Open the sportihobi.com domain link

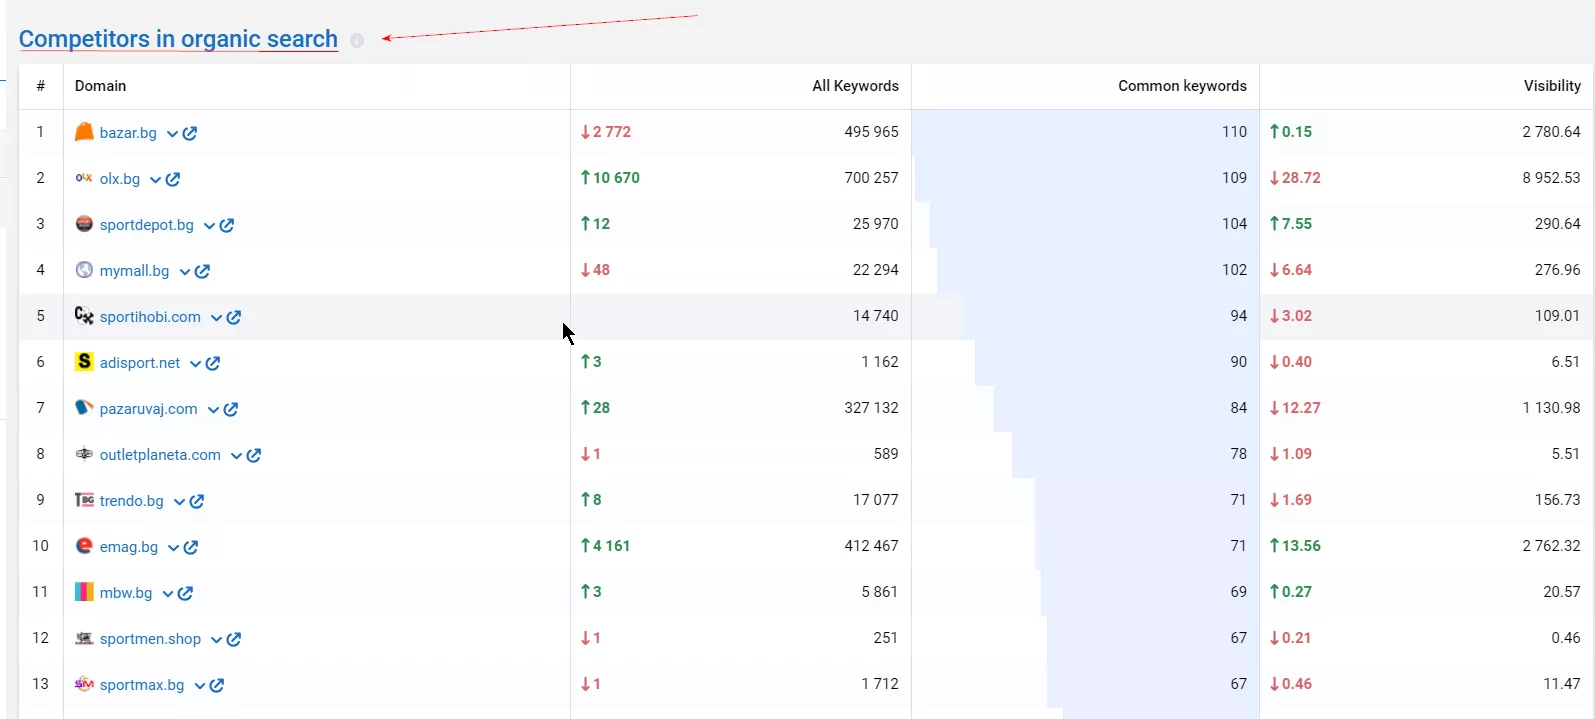pyautogui.click(x=150, y=317)
